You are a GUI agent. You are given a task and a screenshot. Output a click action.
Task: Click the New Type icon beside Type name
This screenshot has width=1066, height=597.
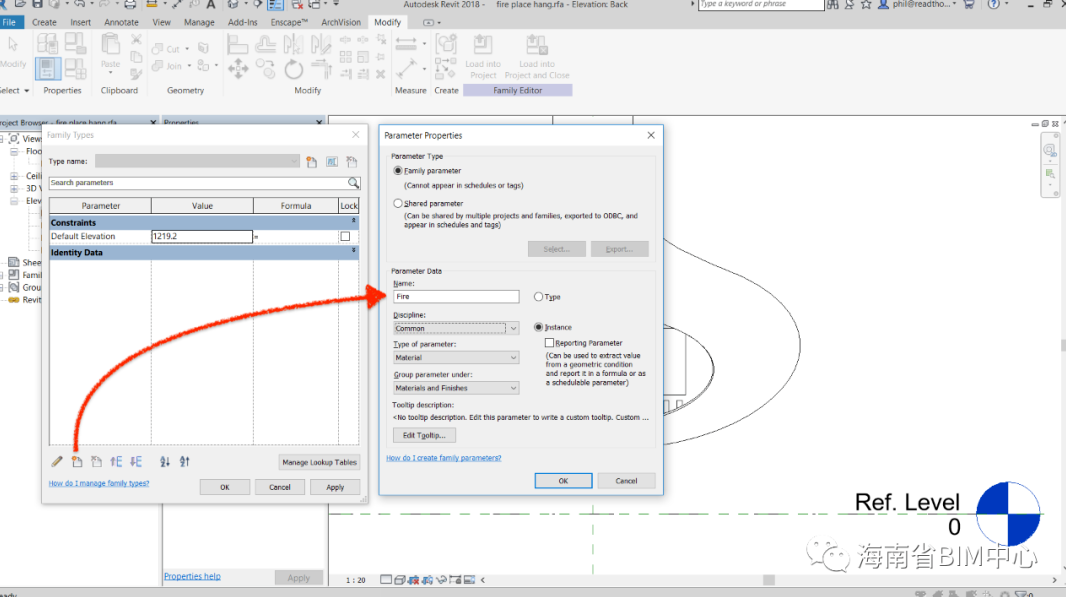click(312, 161)
